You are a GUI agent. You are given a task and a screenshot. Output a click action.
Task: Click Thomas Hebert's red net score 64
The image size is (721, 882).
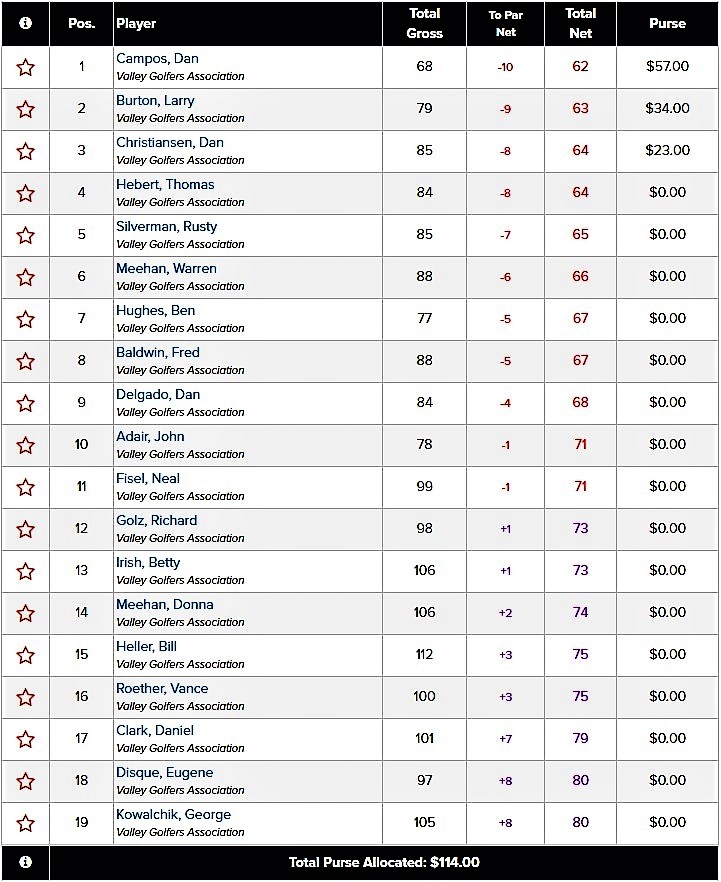point(580,193)
